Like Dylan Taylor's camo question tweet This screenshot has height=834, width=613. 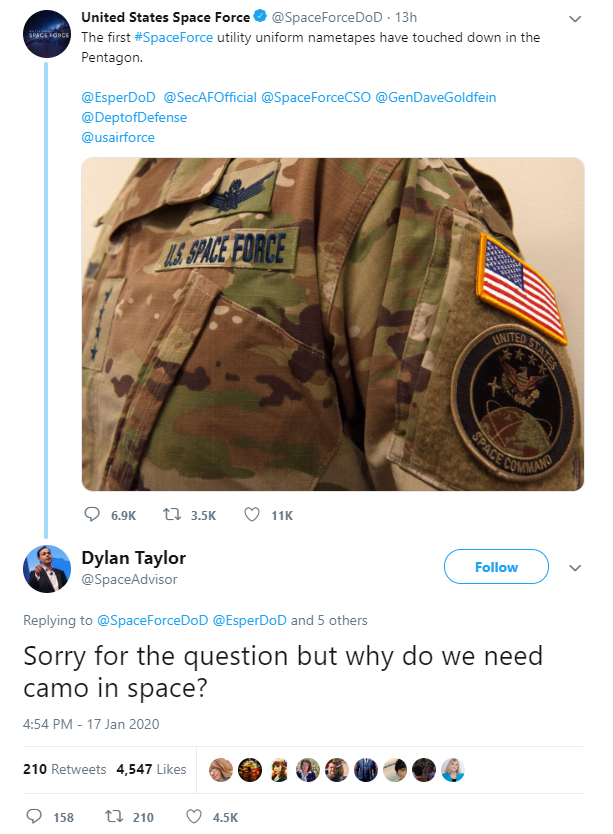coord(196,817)
